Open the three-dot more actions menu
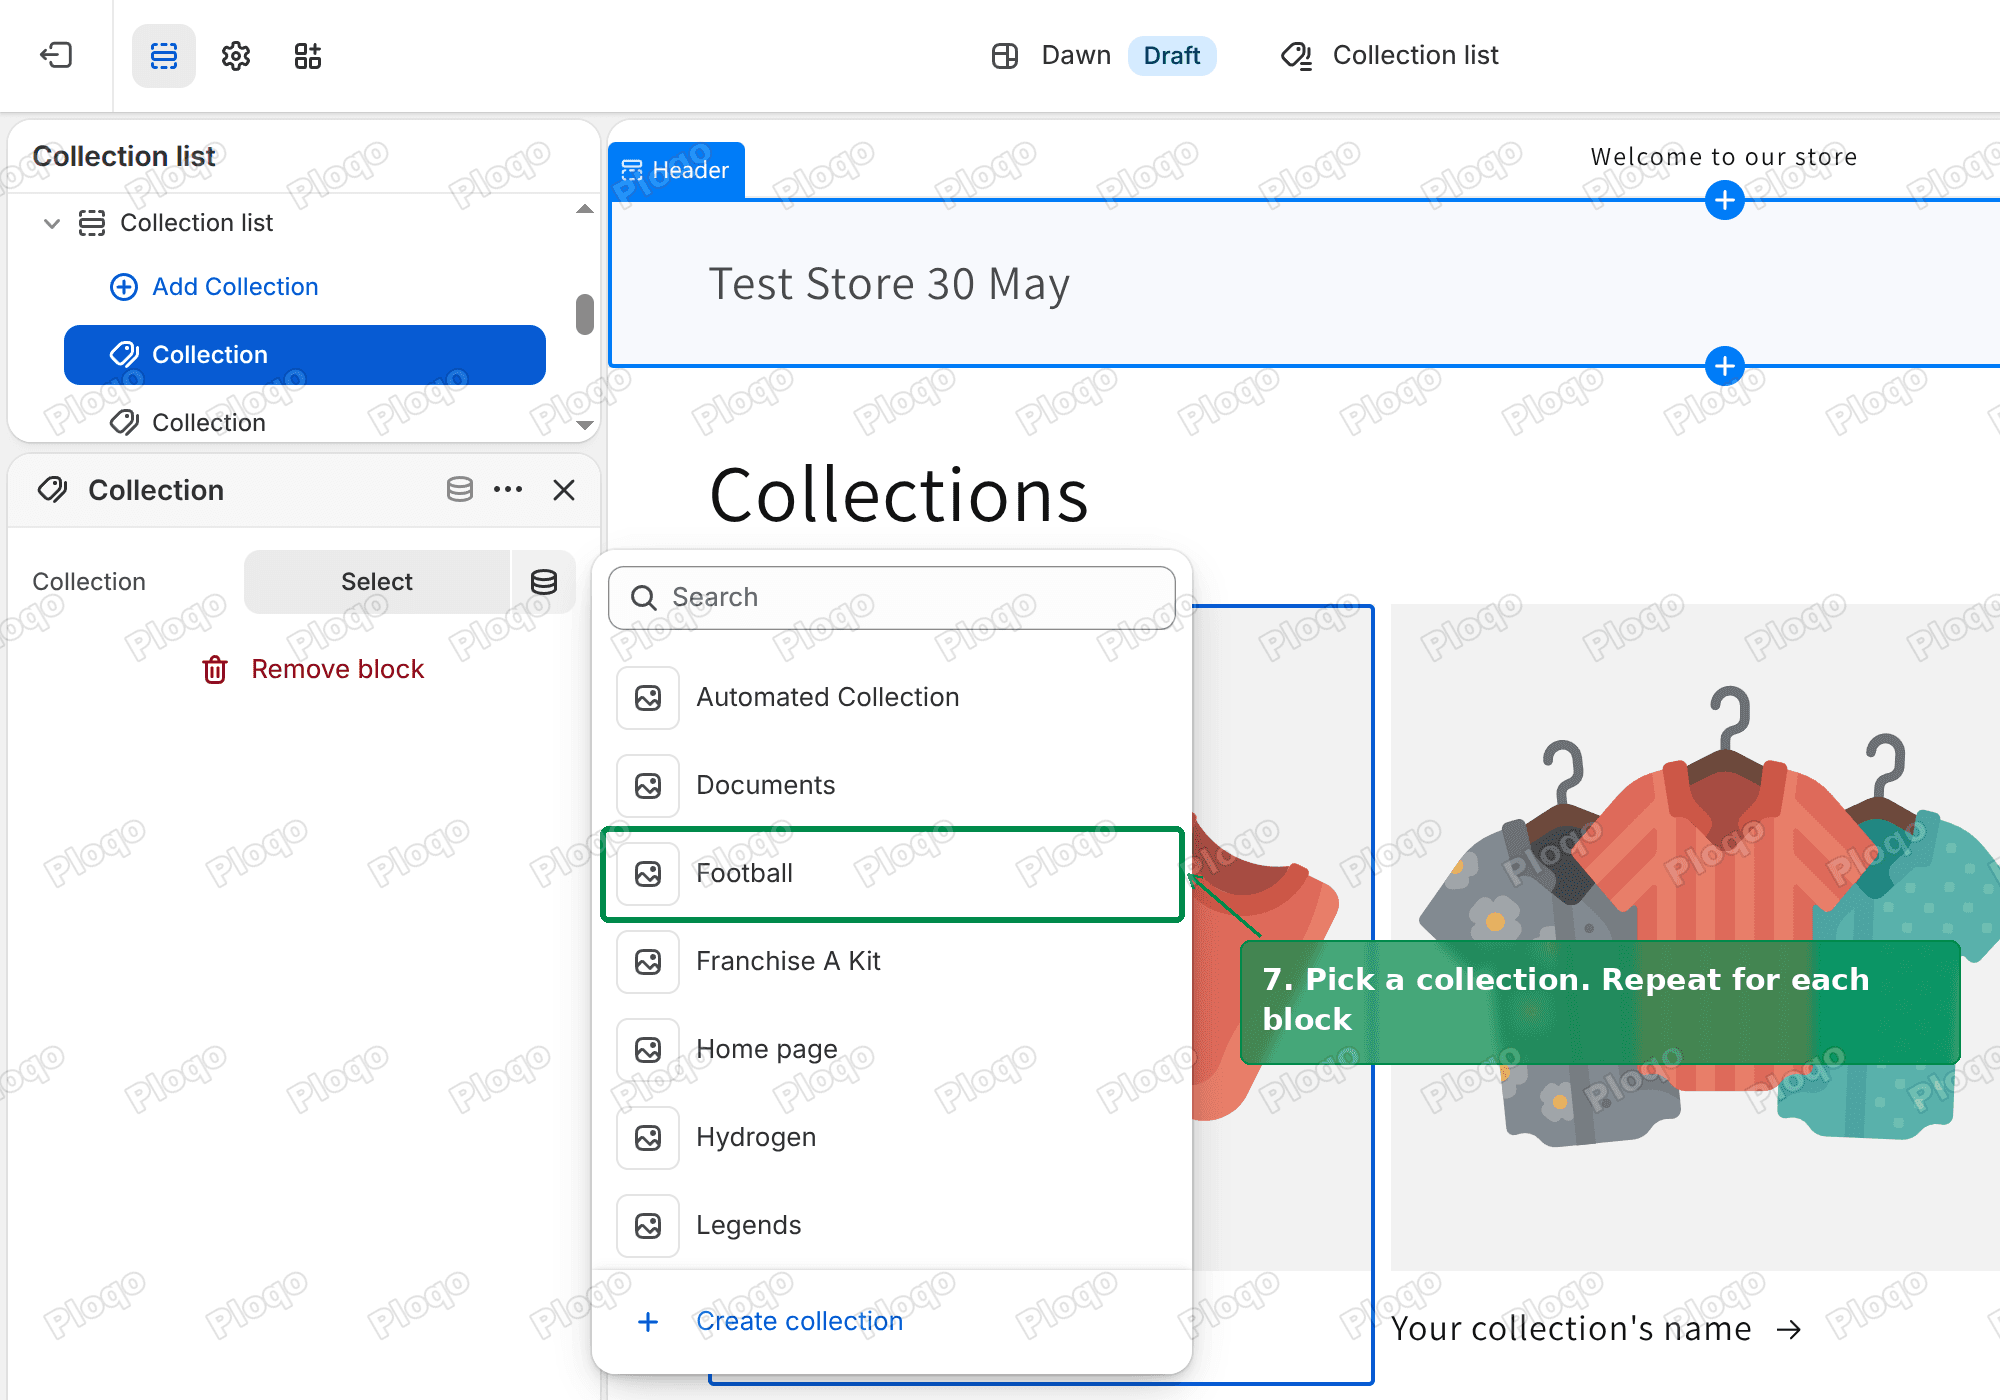Screen dimensions: 2000x1400 [508, 489]
